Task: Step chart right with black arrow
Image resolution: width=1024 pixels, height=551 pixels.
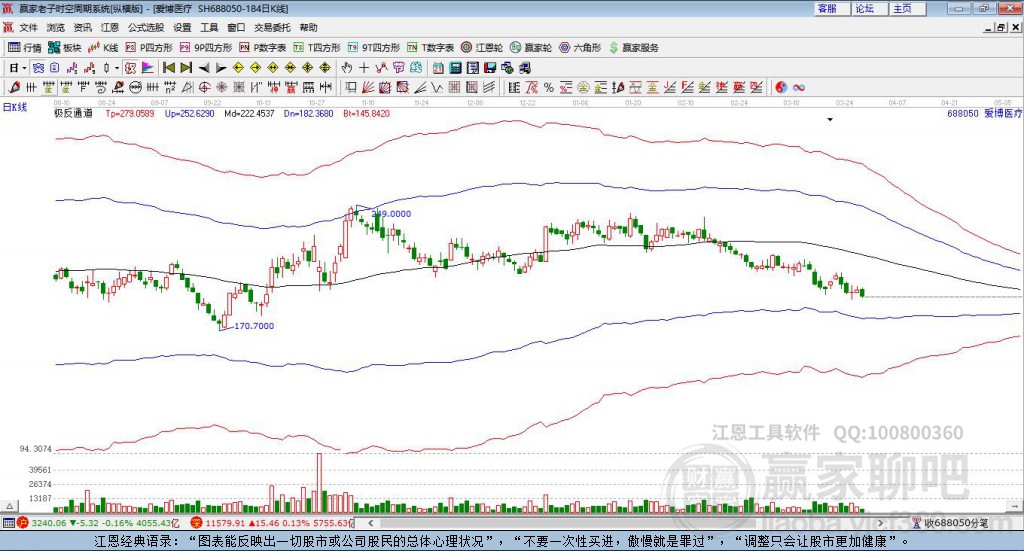Action: [221, 68]
